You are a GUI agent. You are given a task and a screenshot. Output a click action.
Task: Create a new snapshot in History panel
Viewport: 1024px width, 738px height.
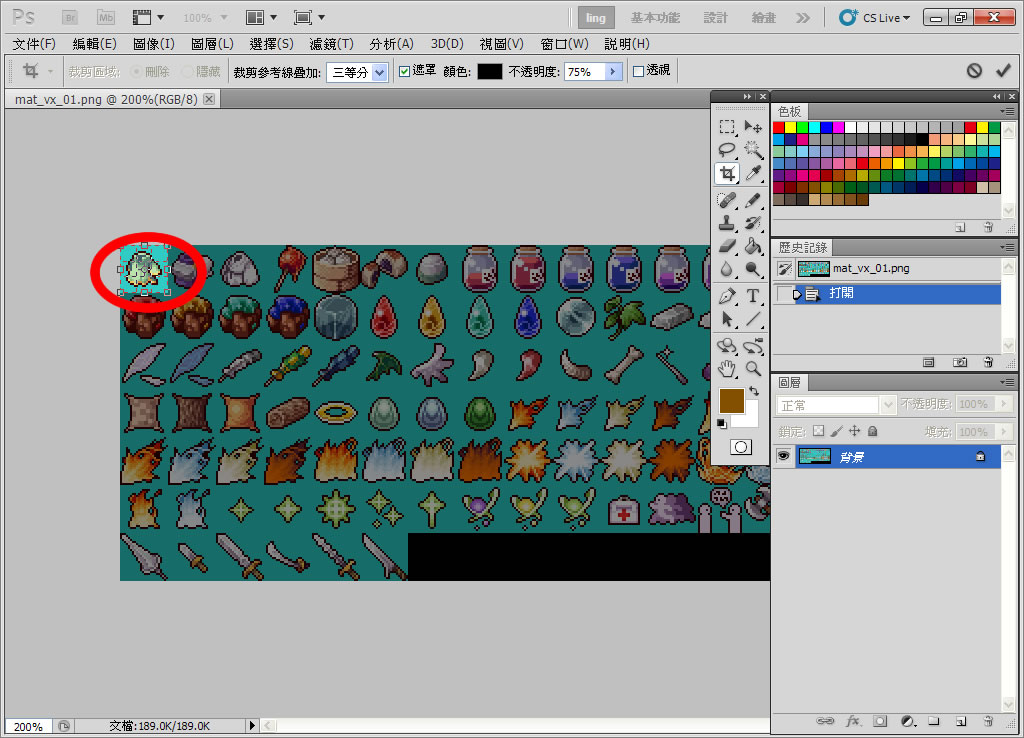click(x=959, y=362)
